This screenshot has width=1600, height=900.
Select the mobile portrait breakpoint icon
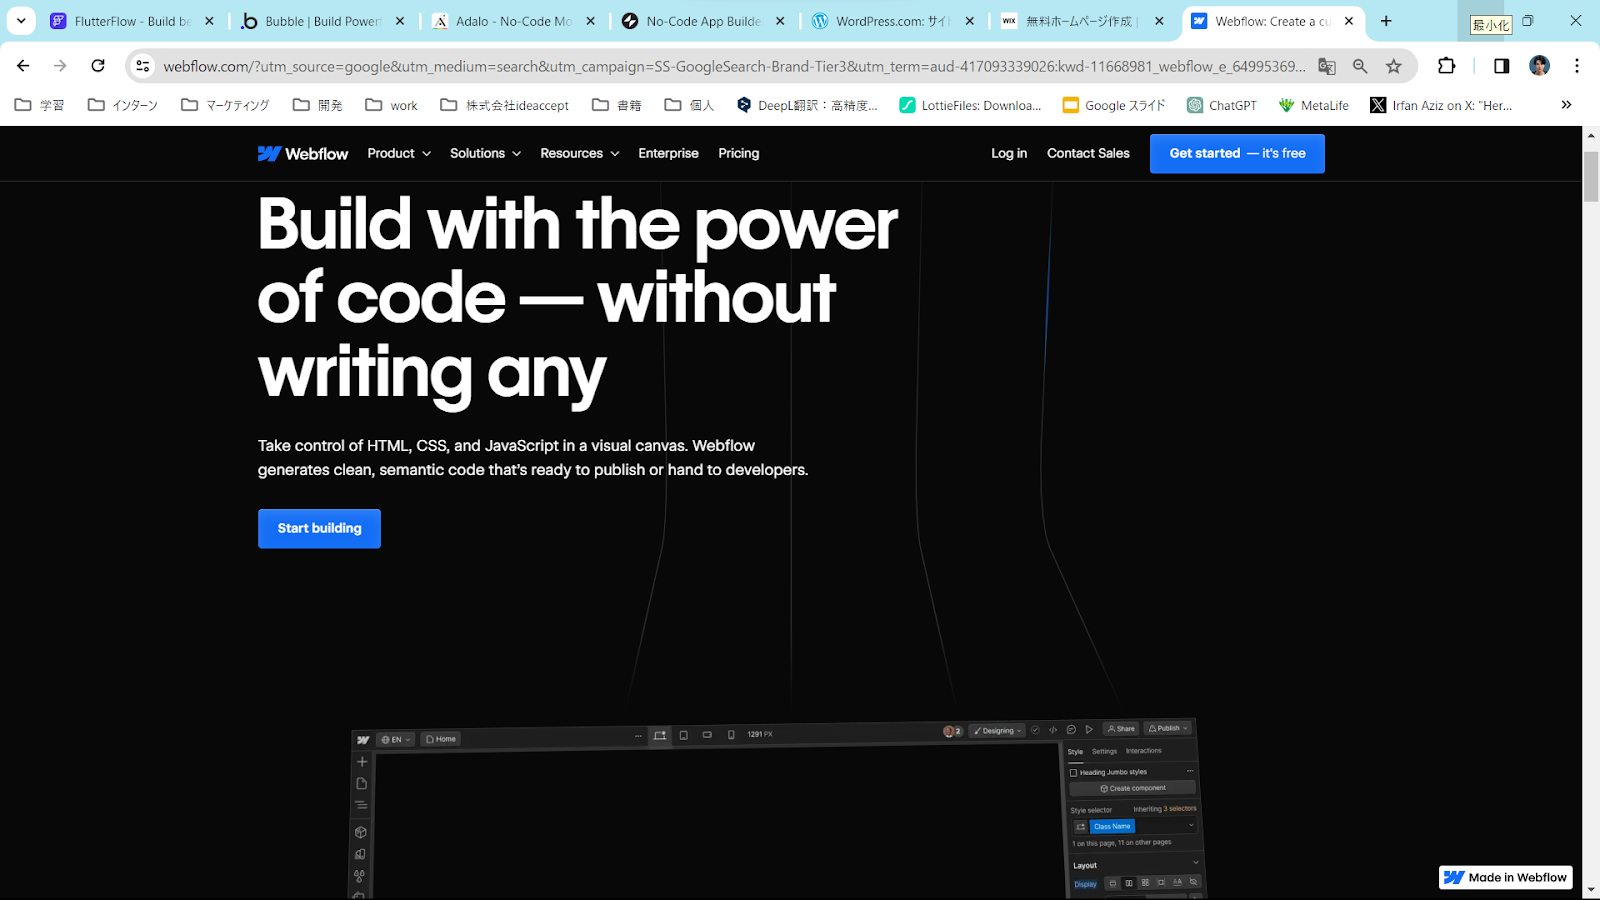[x=731, y=735]
